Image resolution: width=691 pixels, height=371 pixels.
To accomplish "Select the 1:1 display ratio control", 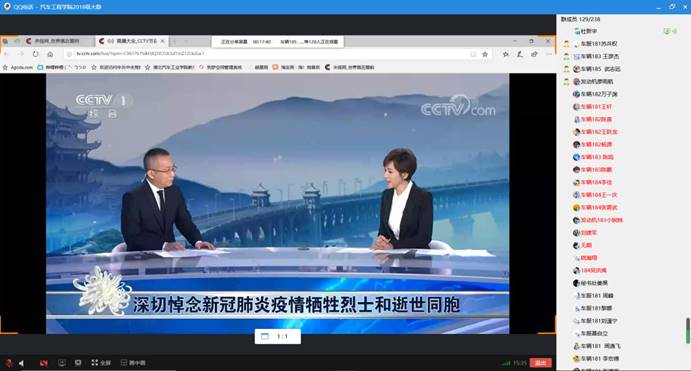I will click(x=278, y=336).
